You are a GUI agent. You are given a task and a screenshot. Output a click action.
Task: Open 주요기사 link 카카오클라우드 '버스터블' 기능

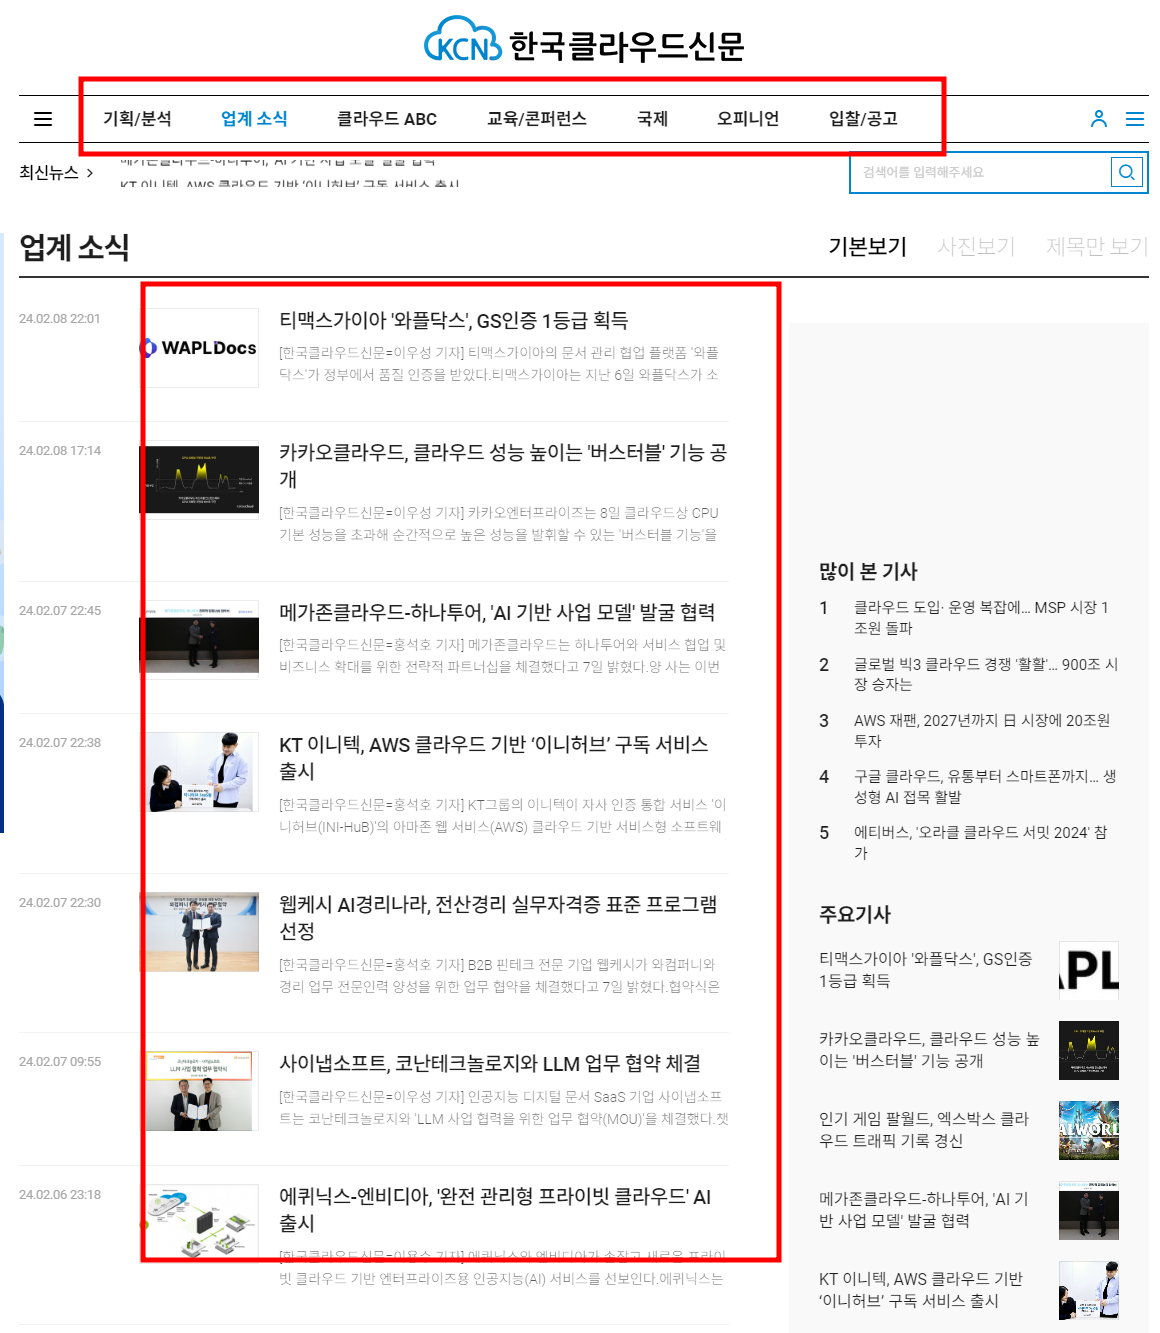click(x=929, y=1050)
